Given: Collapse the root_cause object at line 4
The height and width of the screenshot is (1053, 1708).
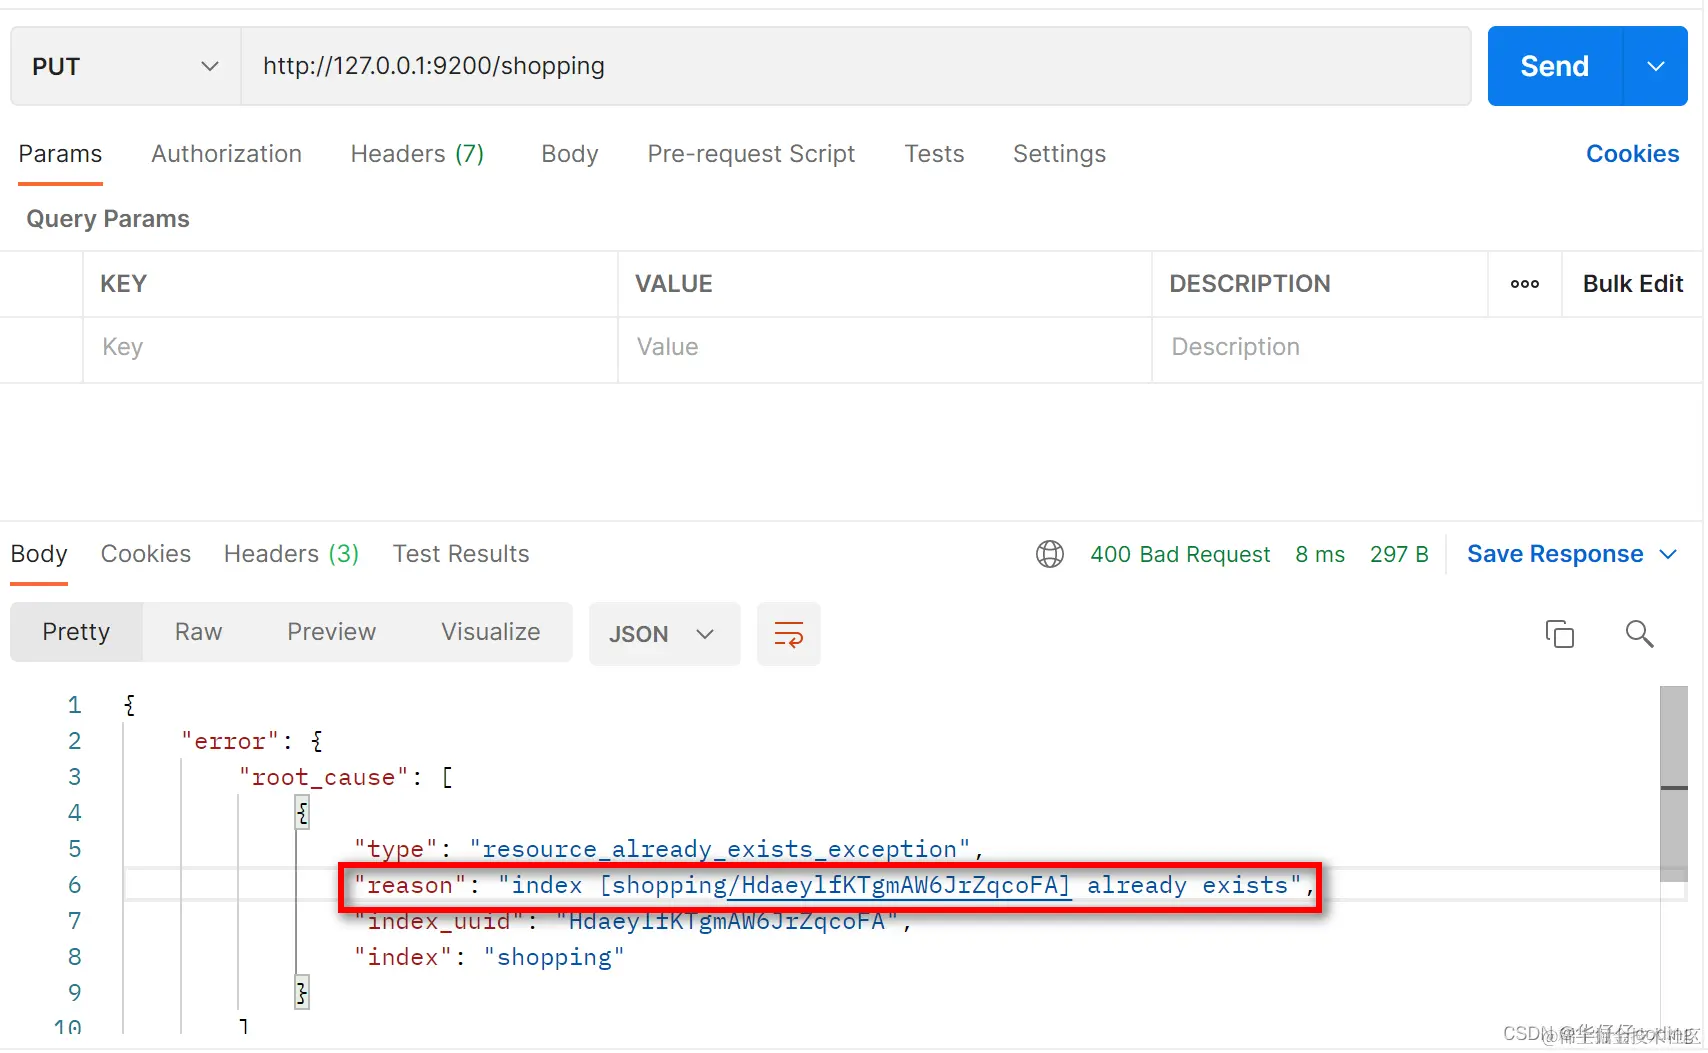Looking at the screenshot, I should click(x=302, y=813).
